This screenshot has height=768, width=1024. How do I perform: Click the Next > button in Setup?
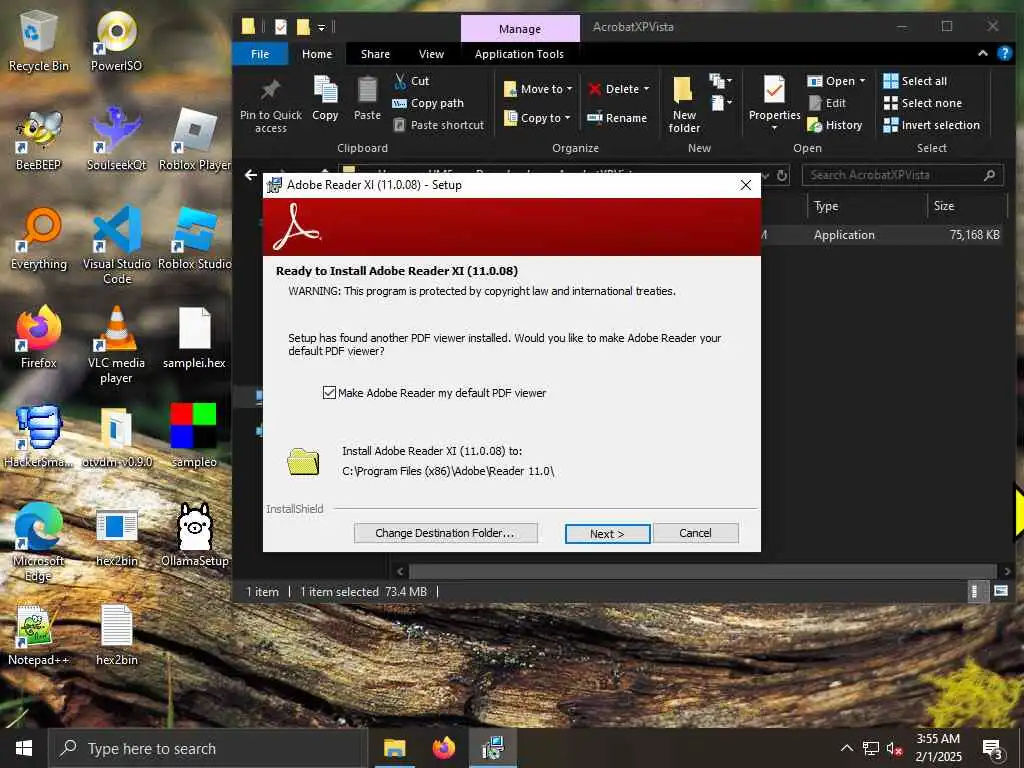click(607, 534)
